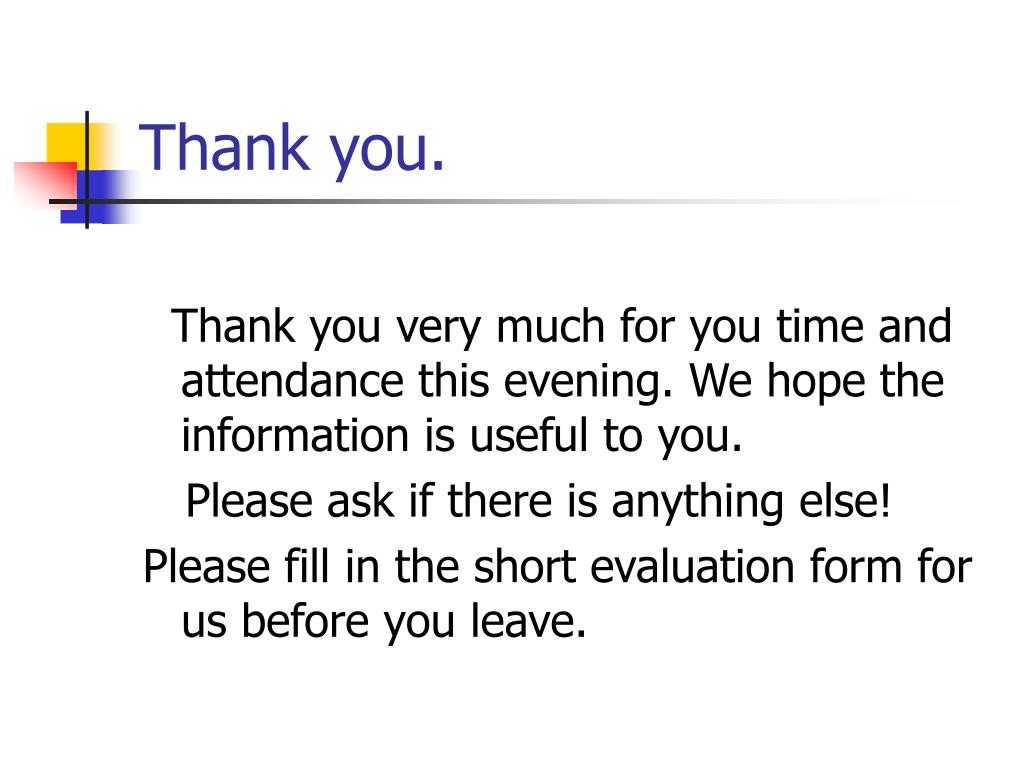Click the vertical black line beside the title
This screenshot has height=768, width=1024.
[x=87, y=170]
